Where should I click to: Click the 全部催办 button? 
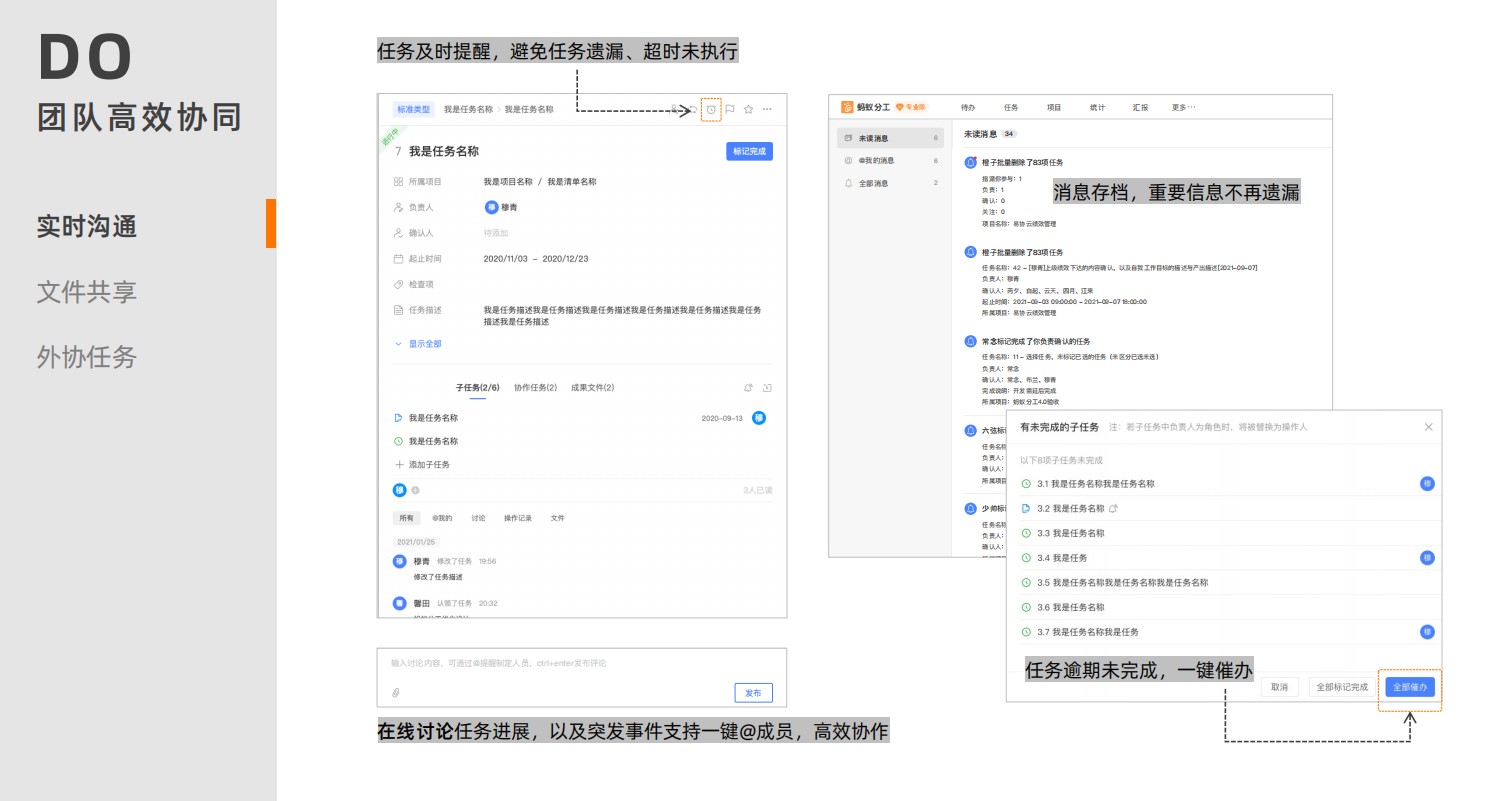[1409, 687]
